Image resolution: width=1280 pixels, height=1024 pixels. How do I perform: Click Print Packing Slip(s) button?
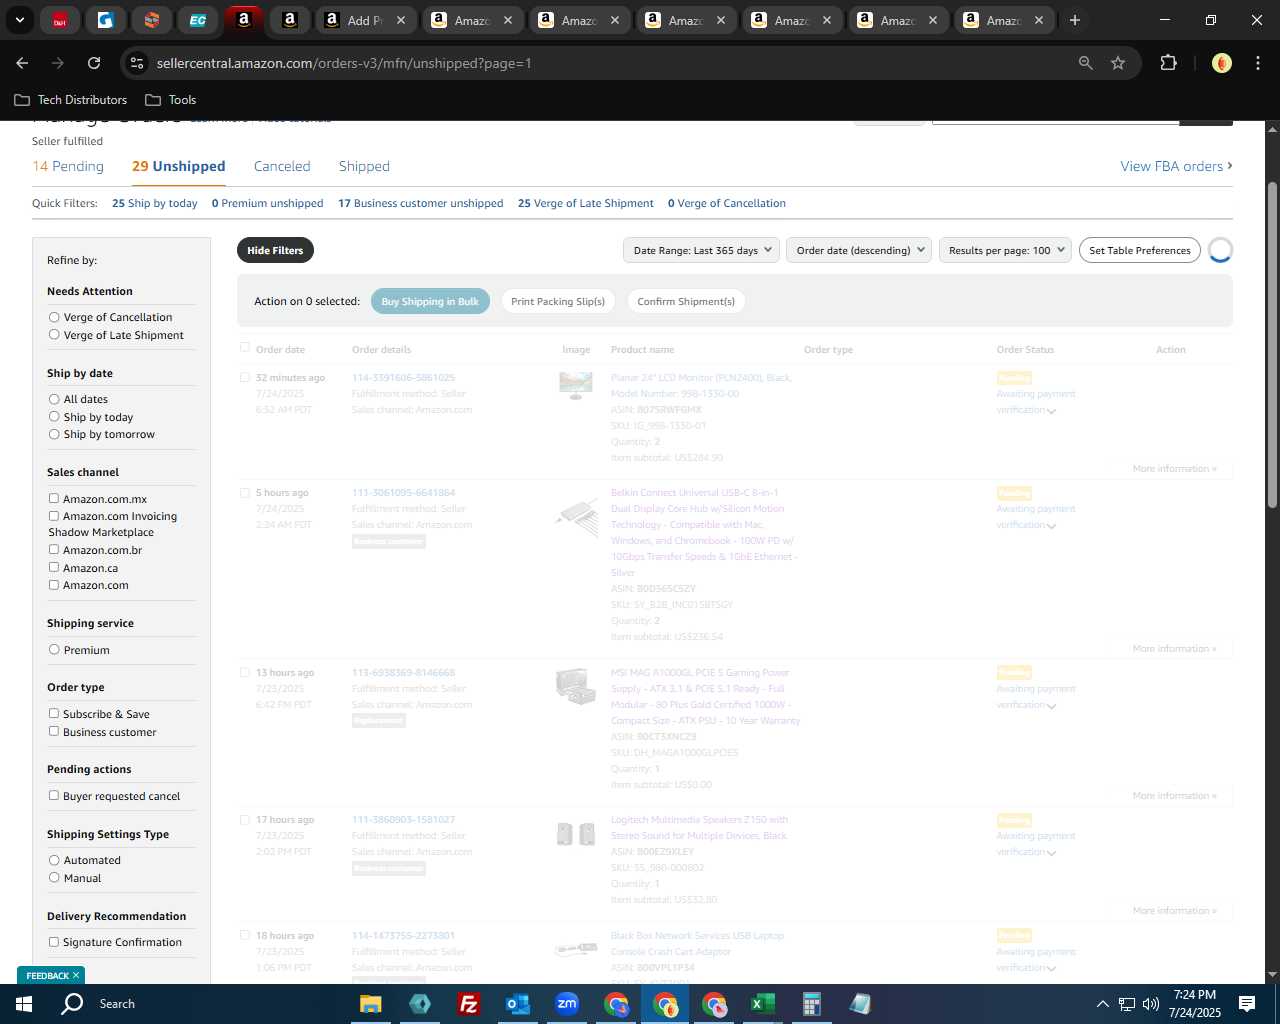558,301
